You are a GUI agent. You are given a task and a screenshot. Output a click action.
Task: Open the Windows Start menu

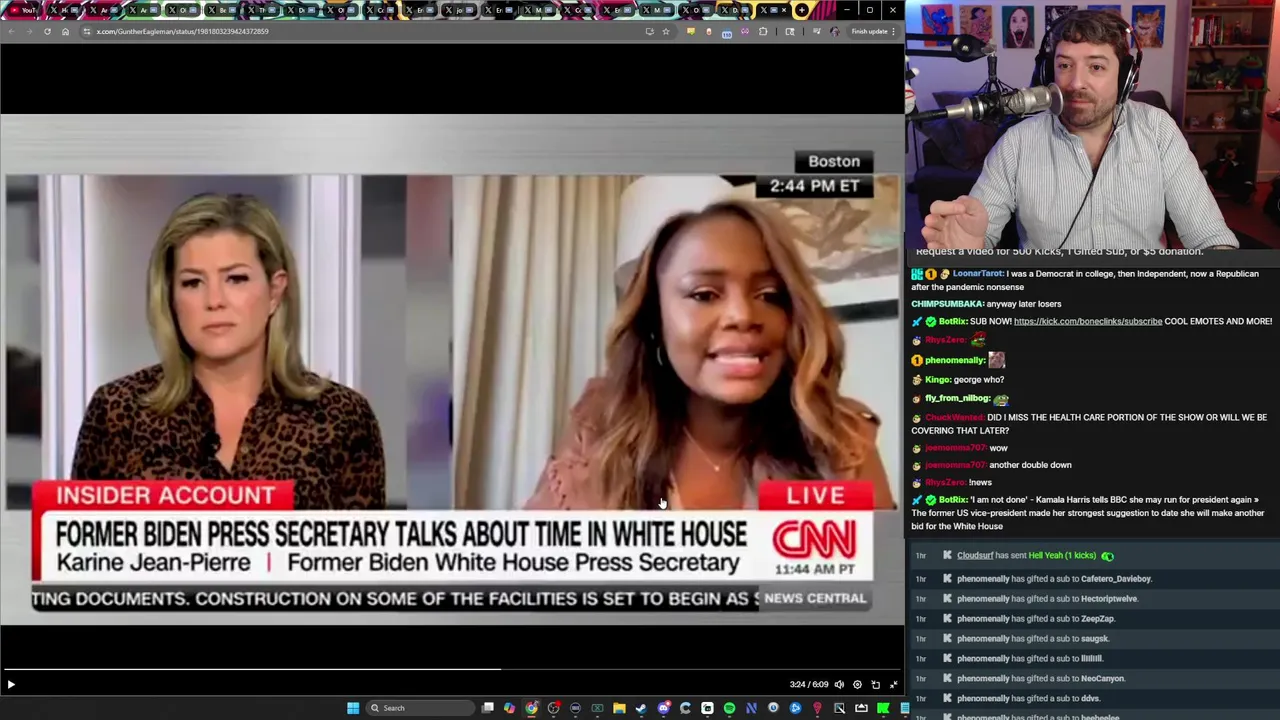(353, 708)
